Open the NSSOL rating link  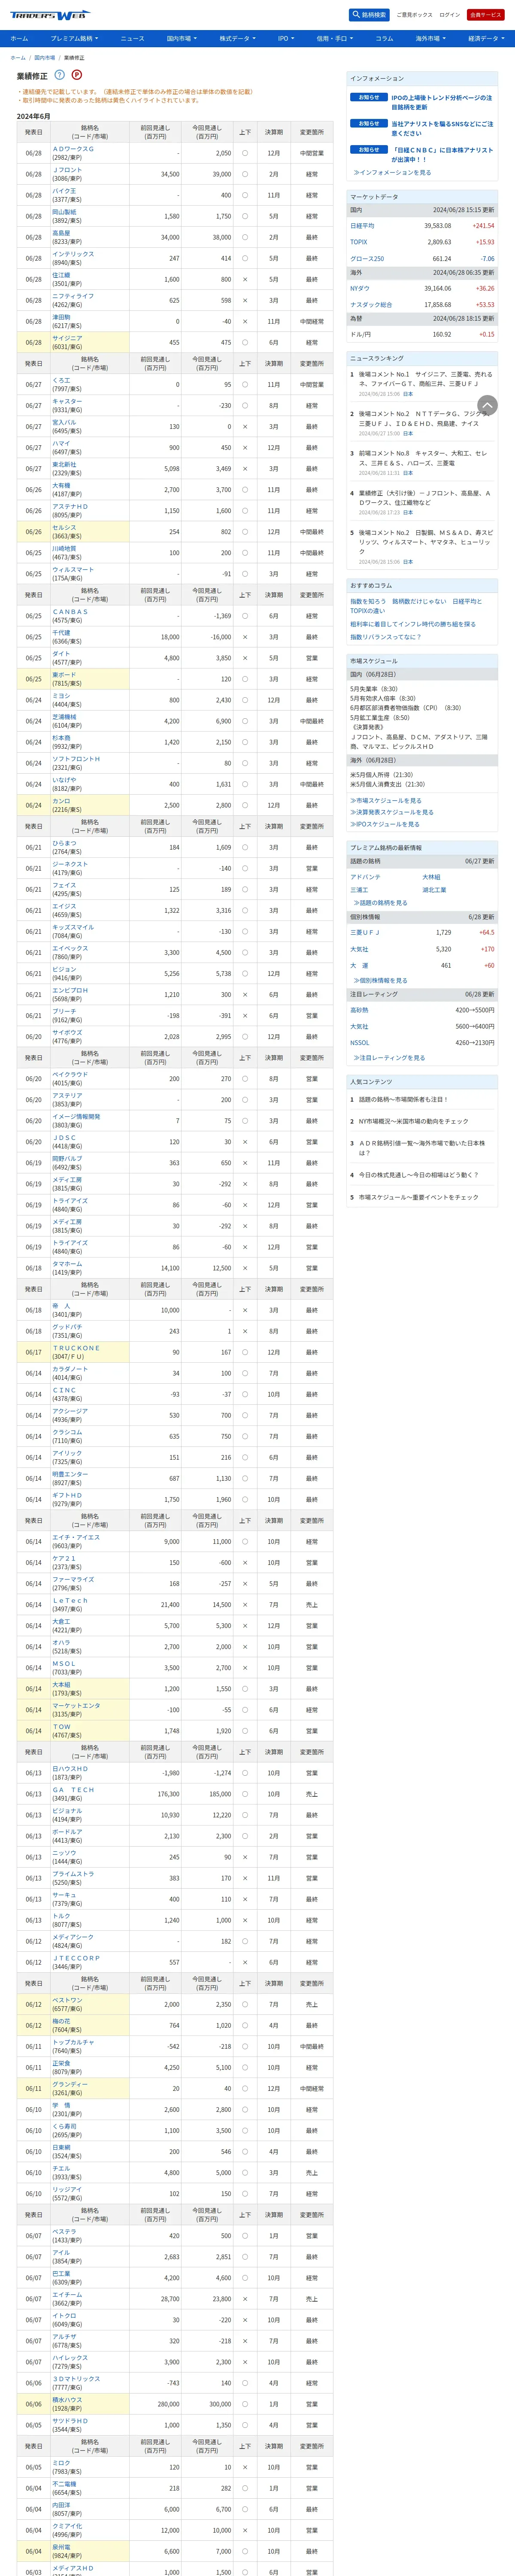[x=360, y=1042]
